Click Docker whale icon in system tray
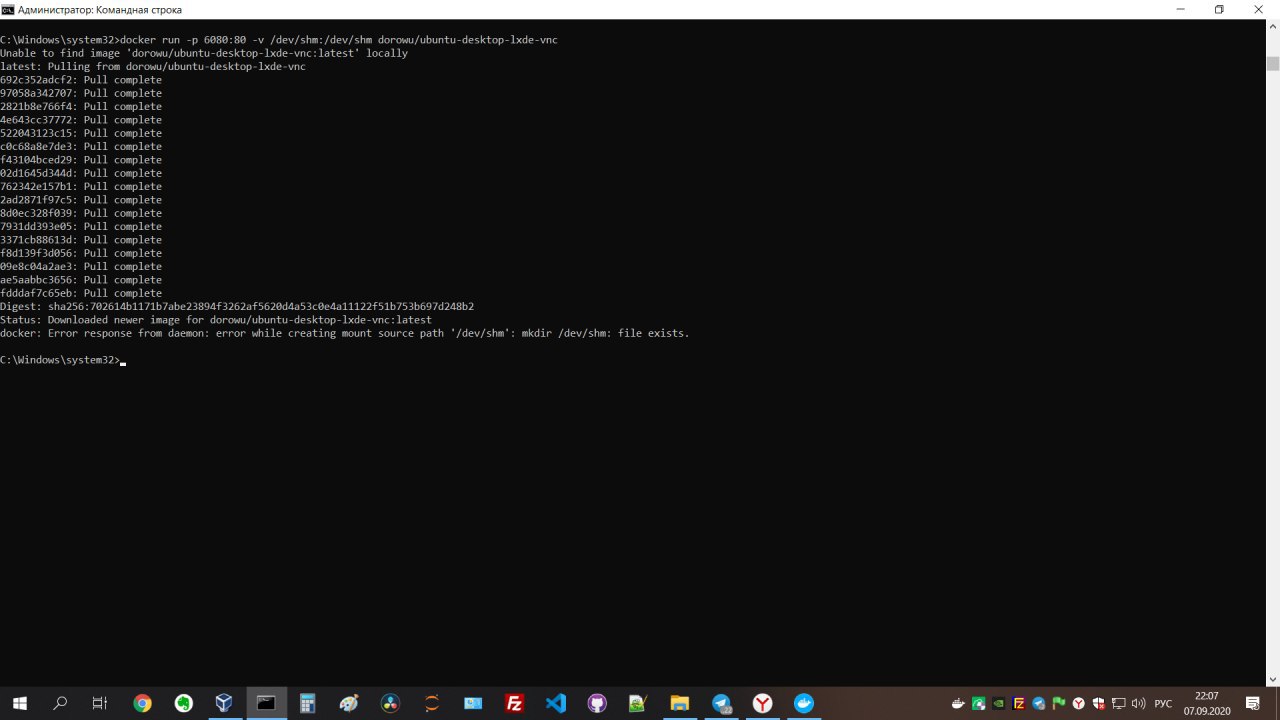This screenshot has width=1280, height=720. coord(958,703)
